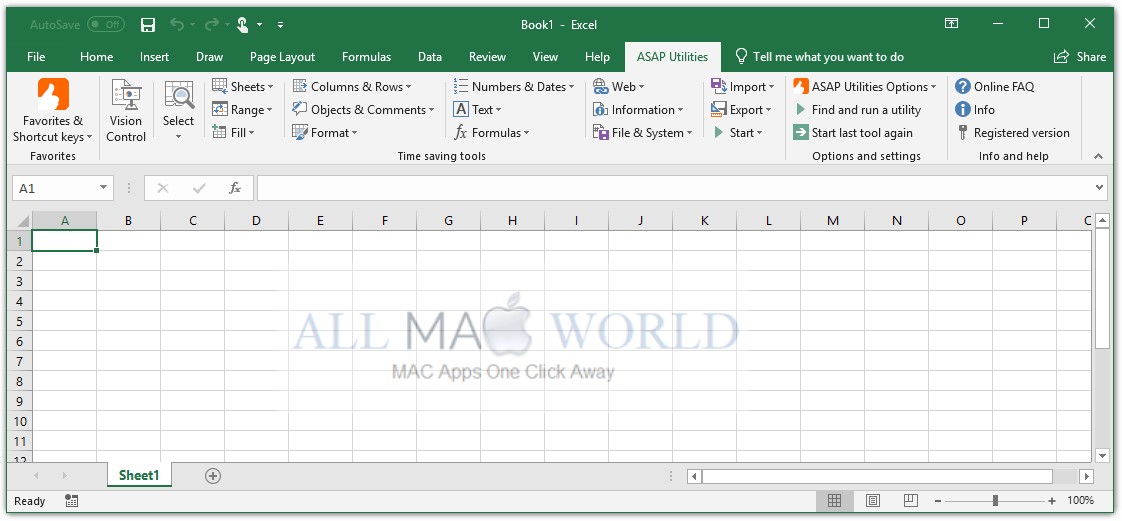Open the Format dropdown
Image resolution: width=1122 pixels, height=521 pixels.
click(325, 132)
